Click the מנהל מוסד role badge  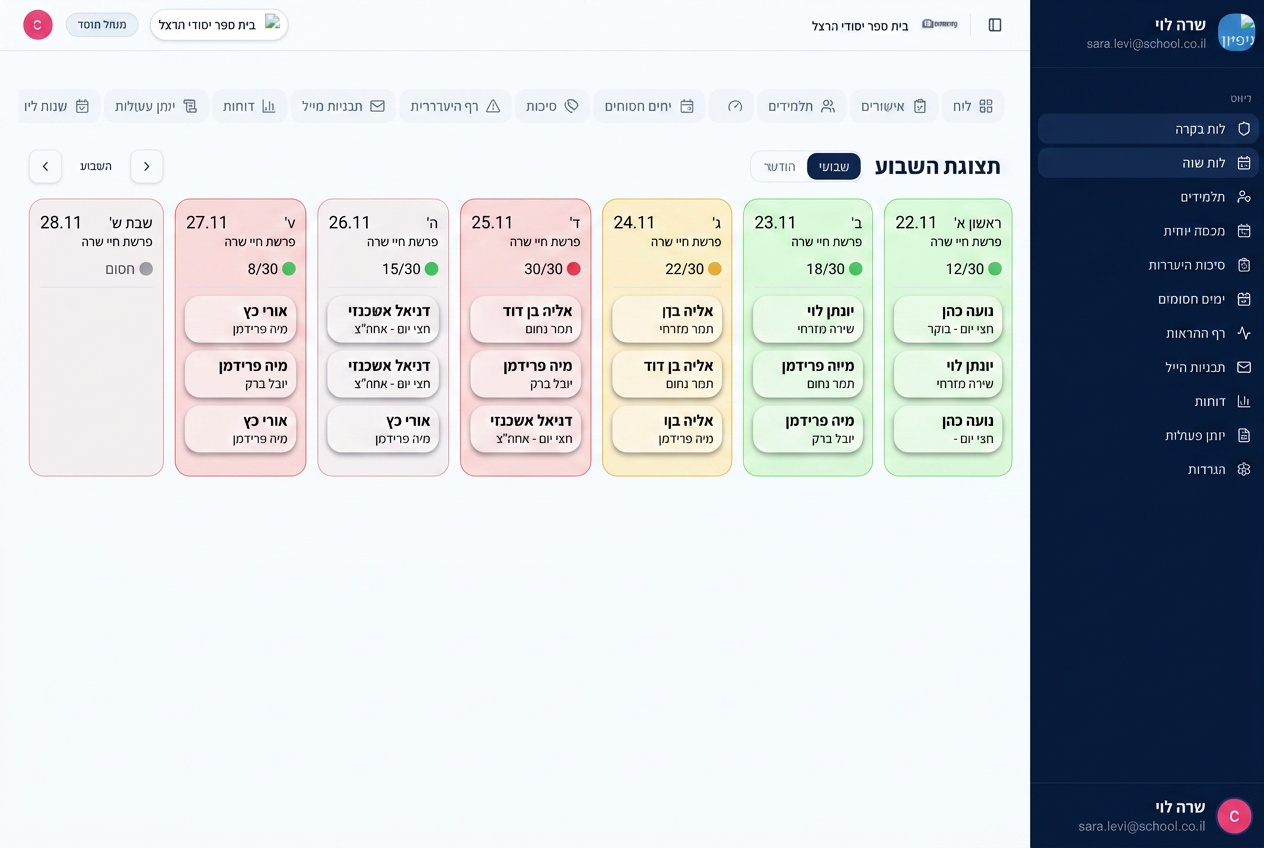click(102, 25)
